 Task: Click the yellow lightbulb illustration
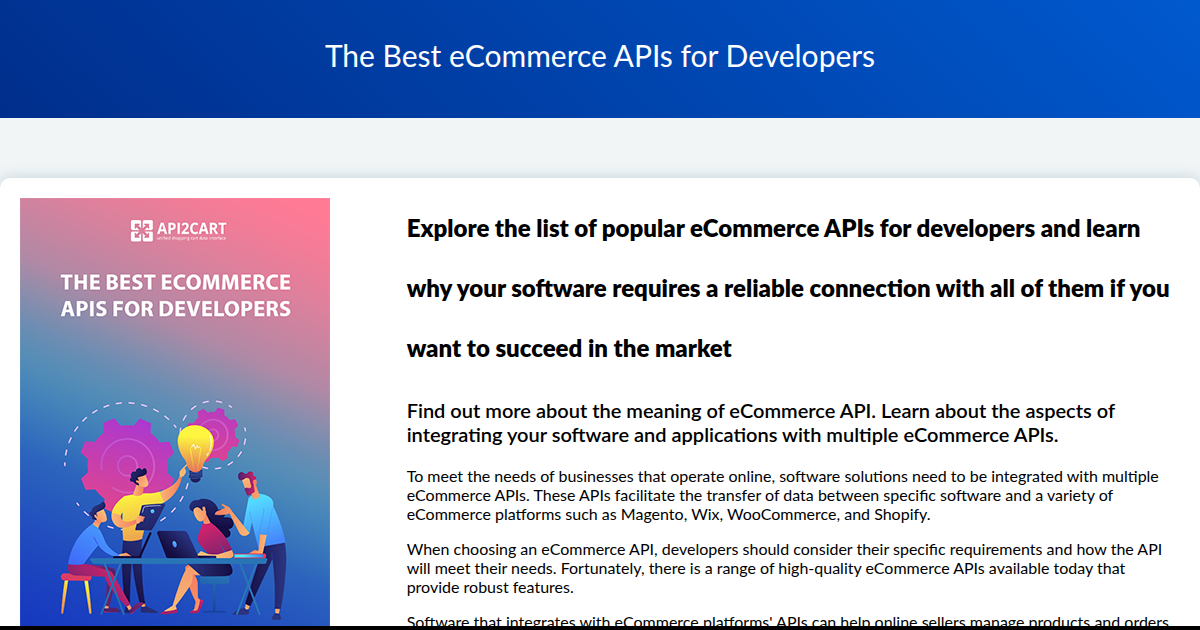tap(196, 445)
